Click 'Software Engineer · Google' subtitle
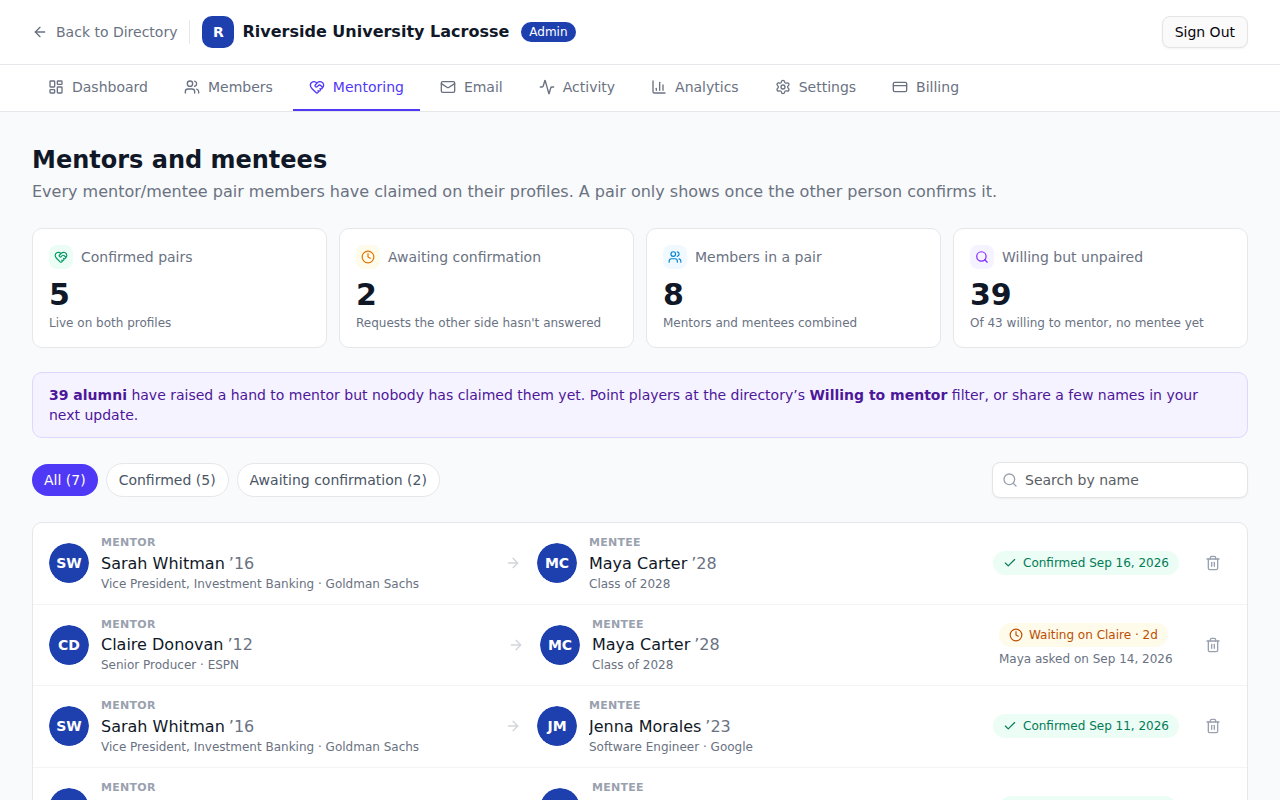The height and width of the screenshot is (800, 1280). 671,747
